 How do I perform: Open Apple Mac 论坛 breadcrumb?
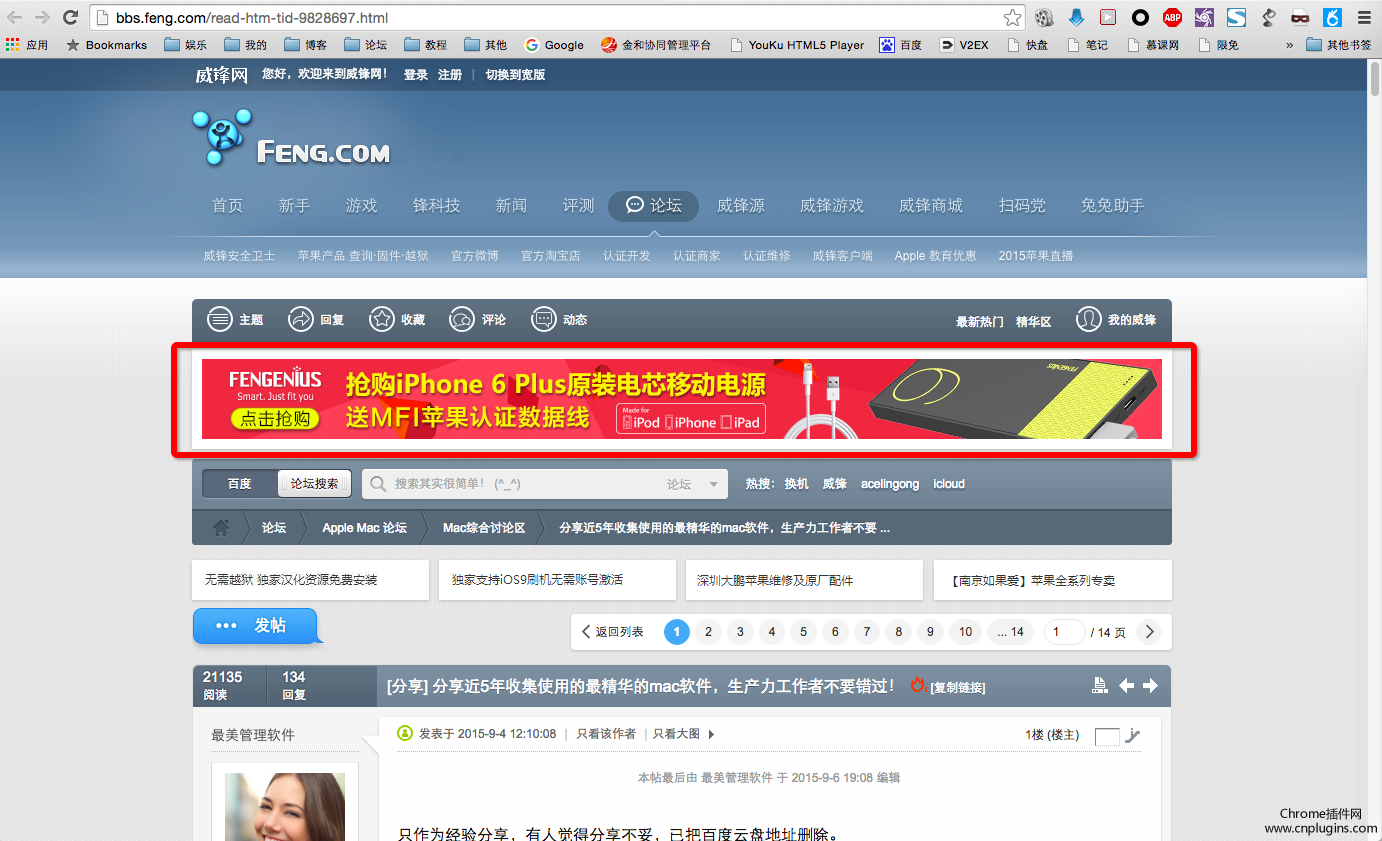coord(364,528)
